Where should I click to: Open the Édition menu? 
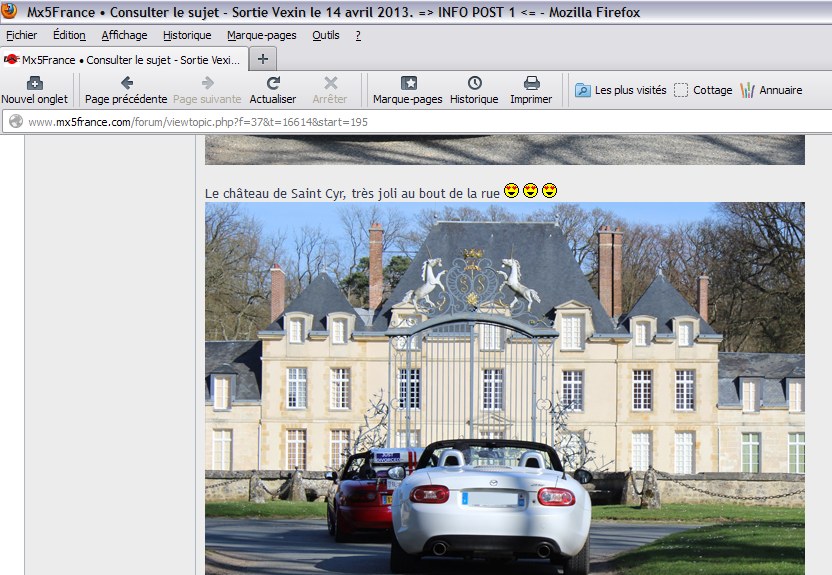tap(69, 35)
